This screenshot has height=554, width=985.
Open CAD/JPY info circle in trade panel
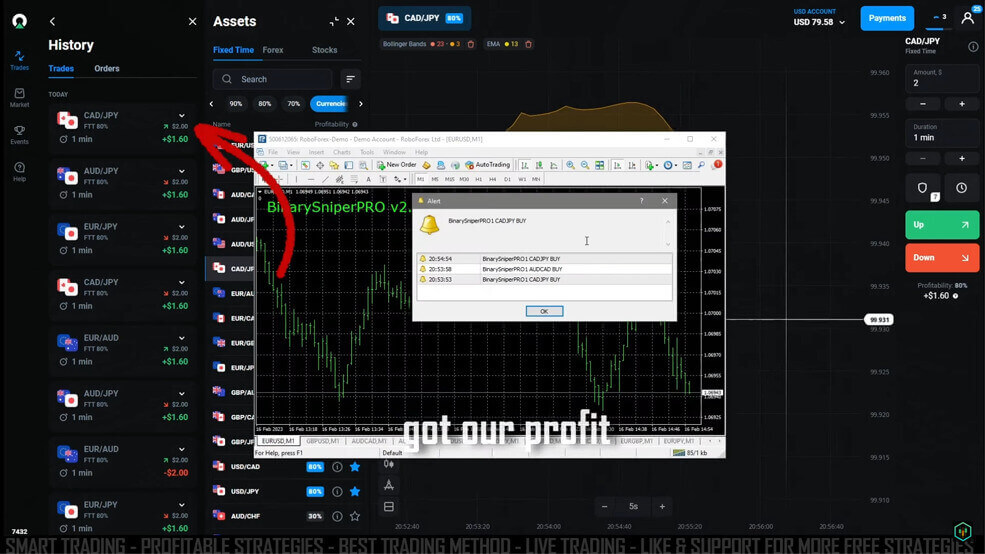[972, 46]
